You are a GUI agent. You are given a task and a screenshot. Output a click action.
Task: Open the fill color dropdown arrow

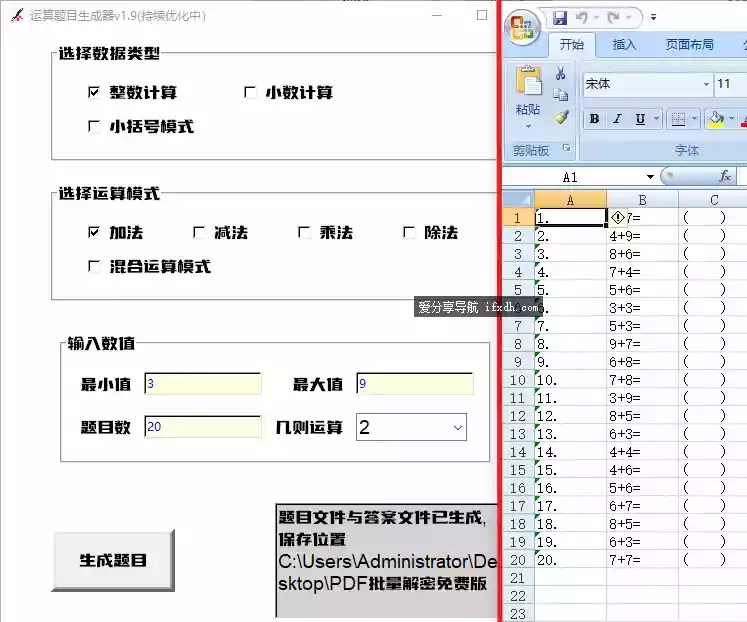[x=731, y=119]
